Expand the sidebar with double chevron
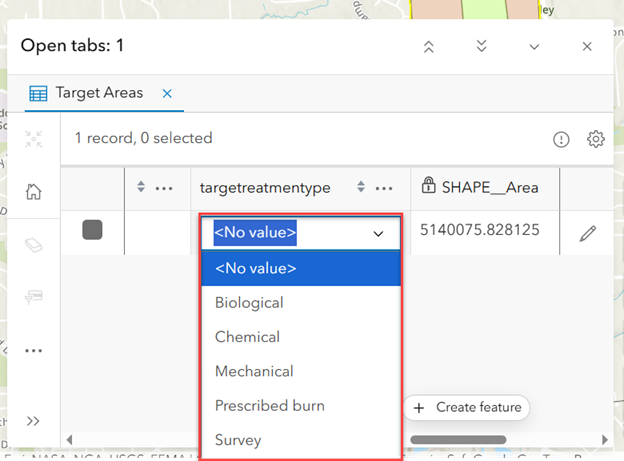The image size is (624, 461). 33,421
